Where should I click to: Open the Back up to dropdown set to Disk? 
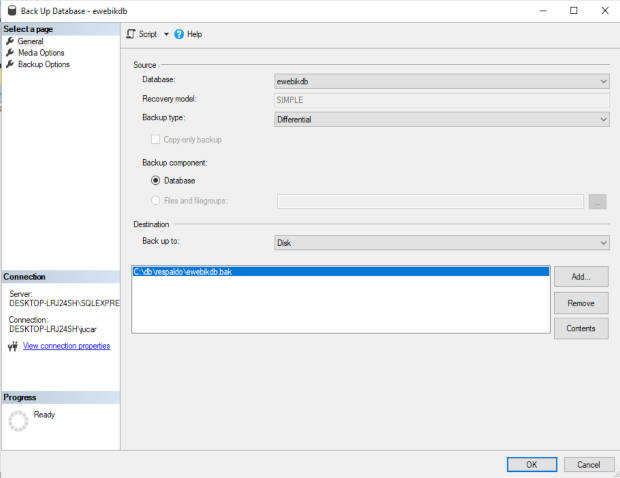point(441,242)
